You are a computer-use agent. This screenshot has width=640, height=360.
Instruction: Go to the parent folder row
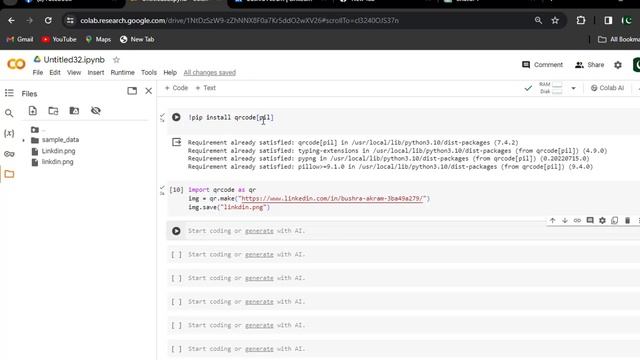point(39,130)
